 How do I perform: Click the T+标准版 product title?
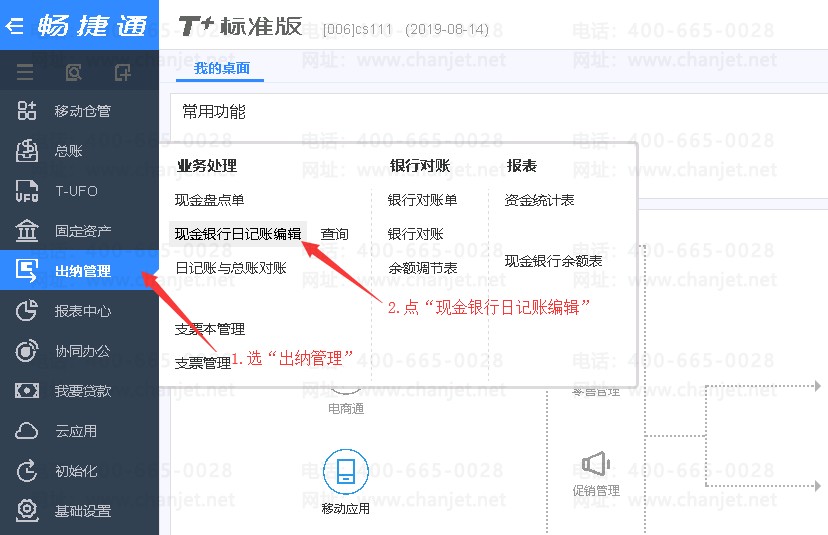pyautogui.click(x=240, y=26)
